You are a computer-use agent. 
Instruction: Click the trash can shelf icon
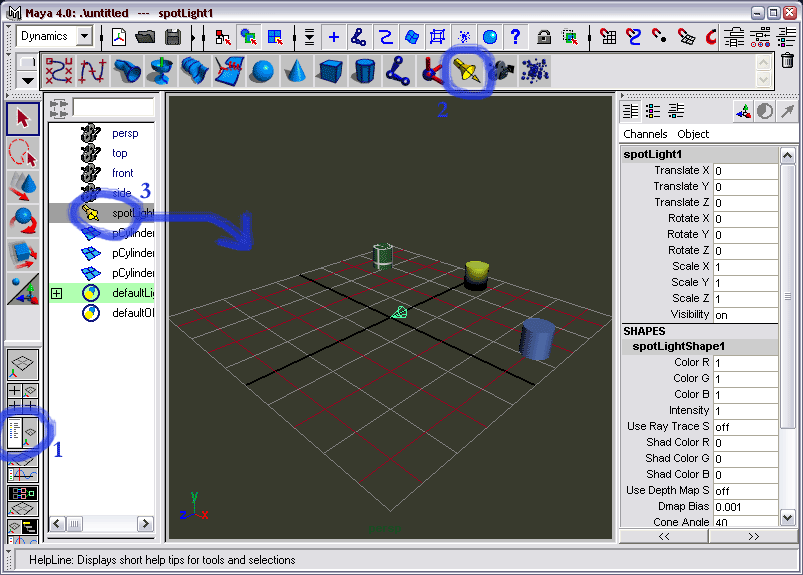(x=788, y=60)
